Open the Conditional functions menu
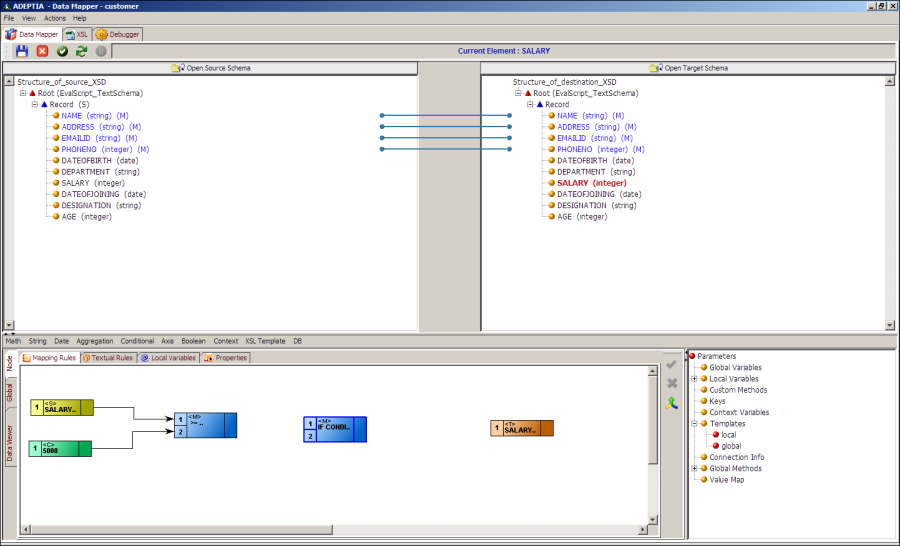900x546 pixels. (137, 341)
